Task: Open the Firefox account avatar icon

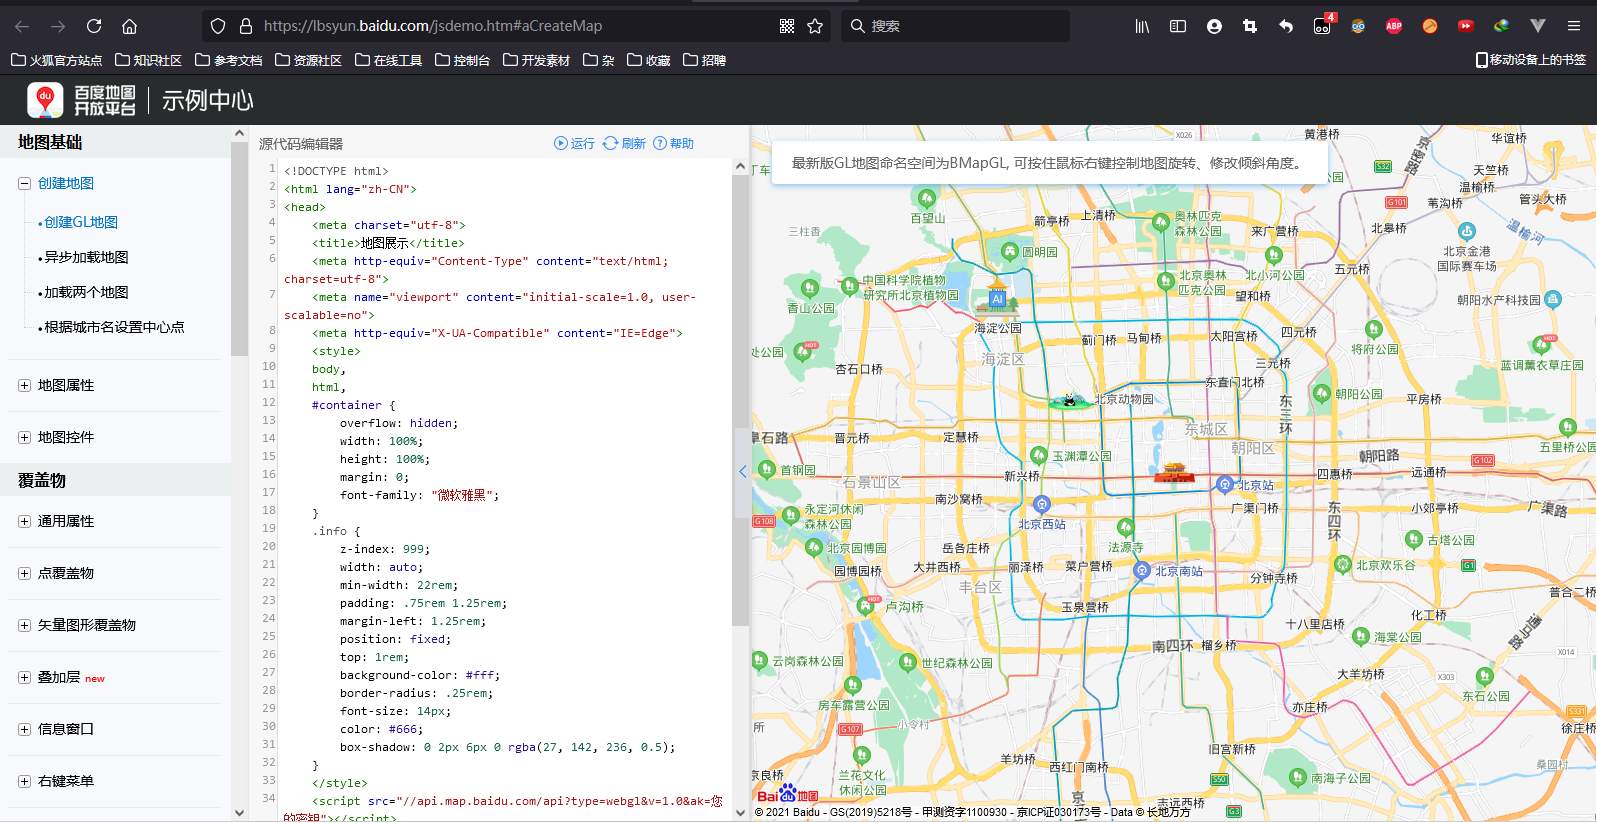Action: (x=1214, y=26)
